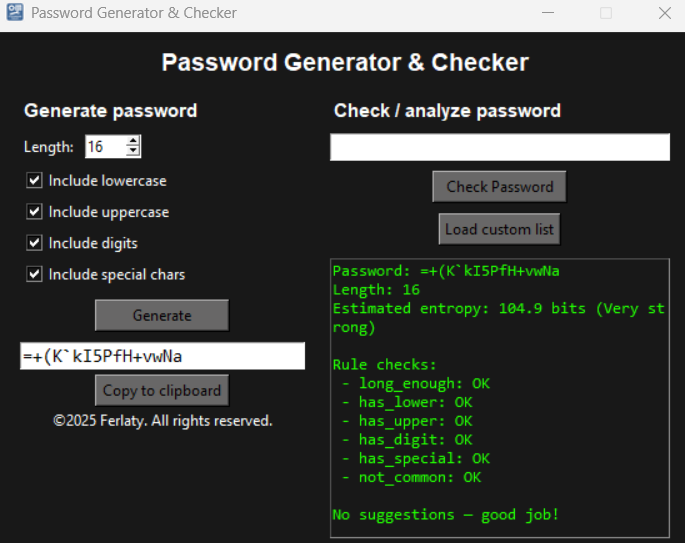Screen dimensions: 685x543
Task: Click Copy to clipboard button
Action: click(162, 390)
